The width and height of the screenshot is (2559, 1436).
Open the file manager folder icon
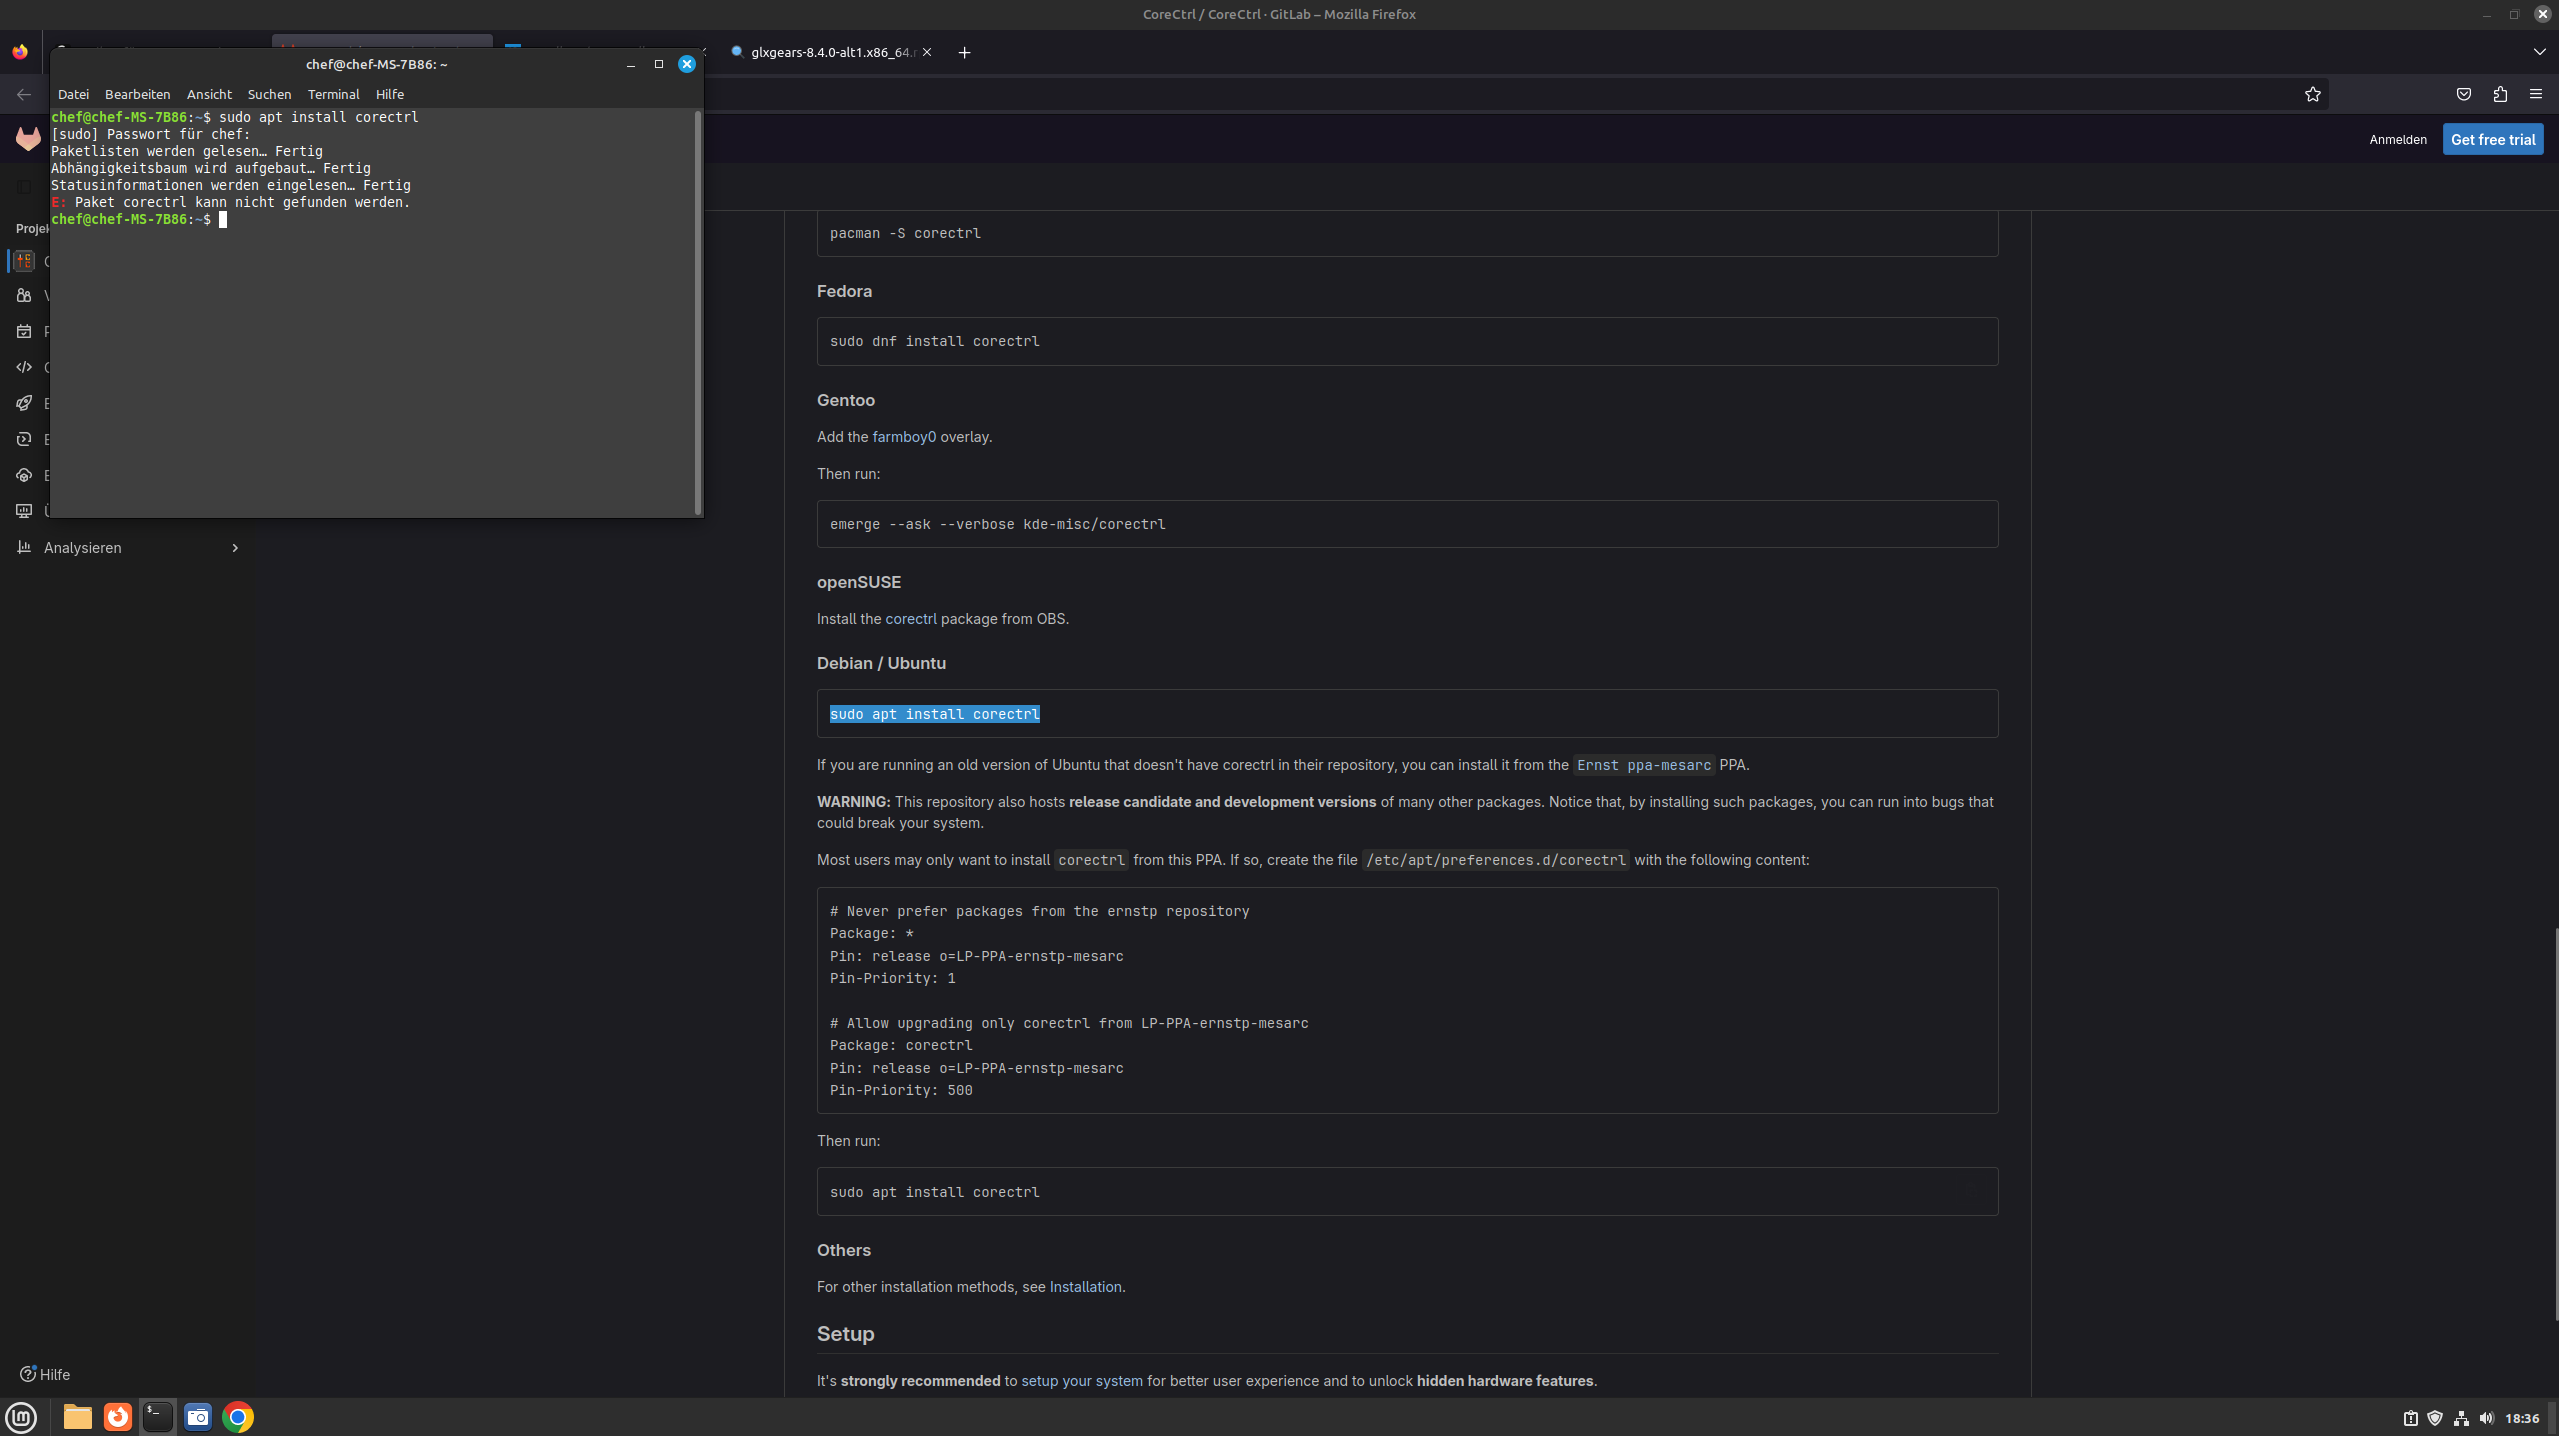click(78, 1417)
